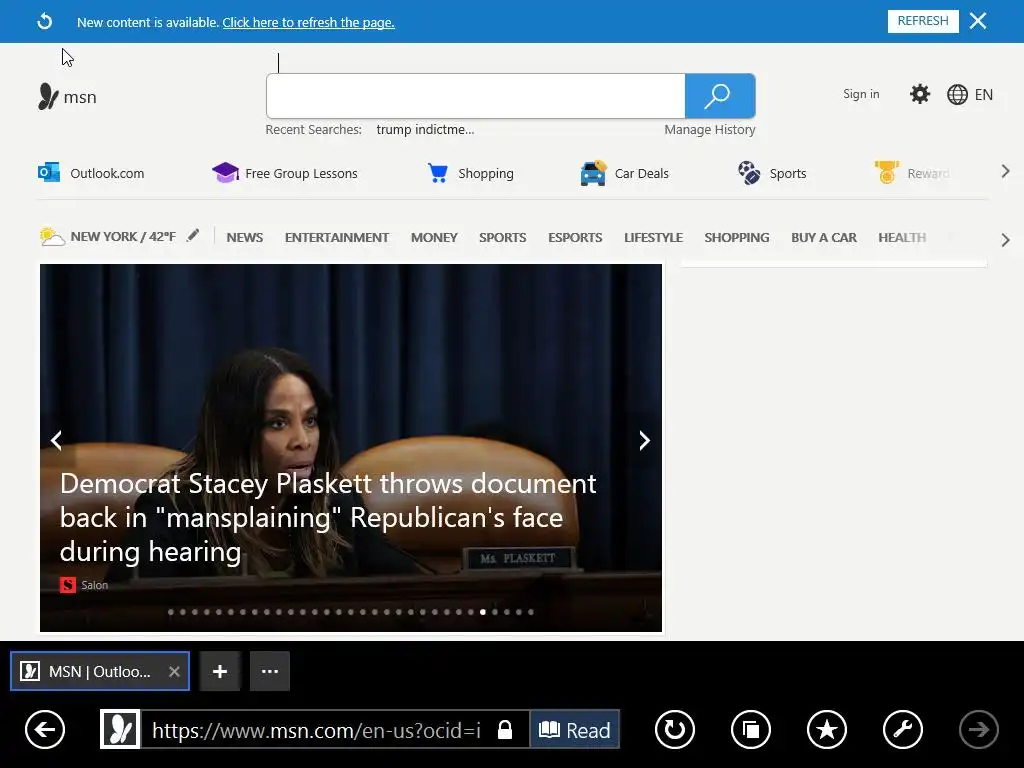Click the 'Click here to refresh the page' link
Viewport: 1024px width, 768px height.
click(x=308, y=22)
